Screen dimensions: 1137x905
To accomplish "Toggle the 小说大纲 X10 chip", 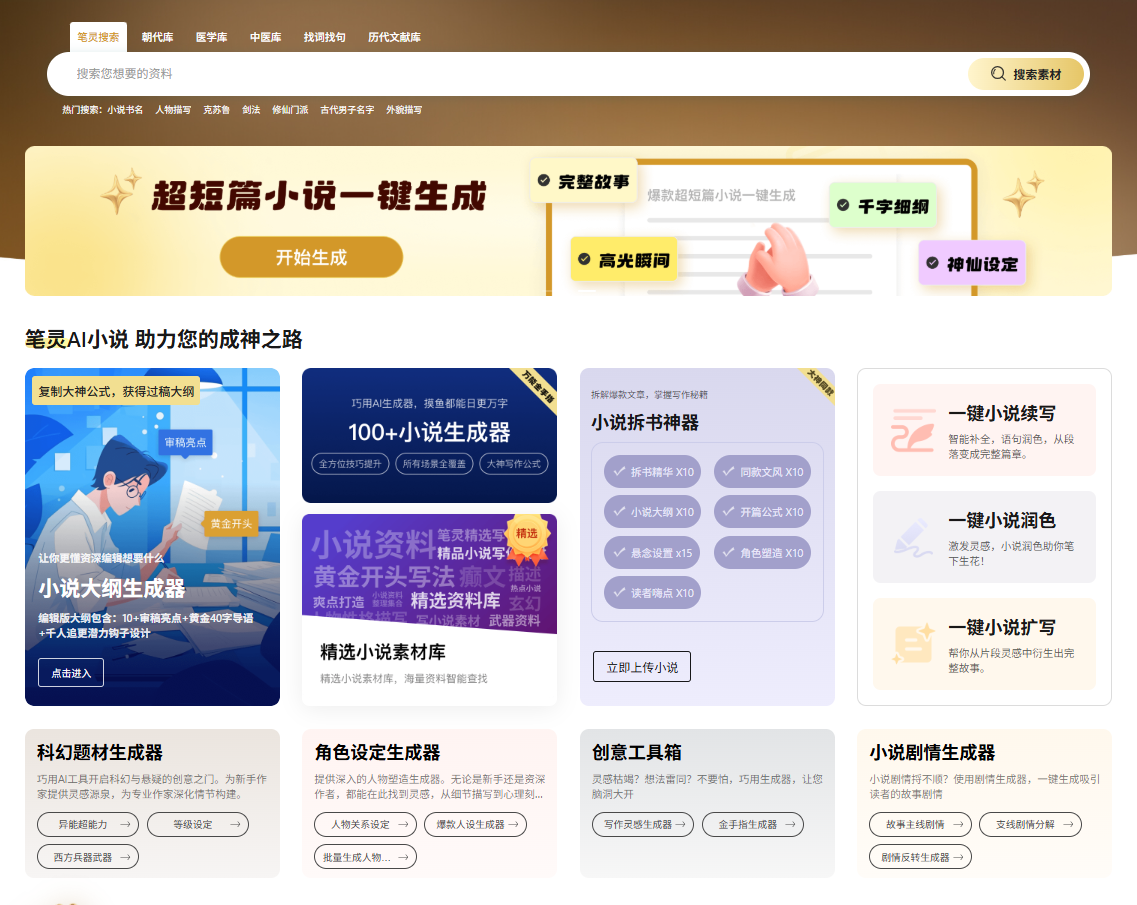I will coord(653,512).
